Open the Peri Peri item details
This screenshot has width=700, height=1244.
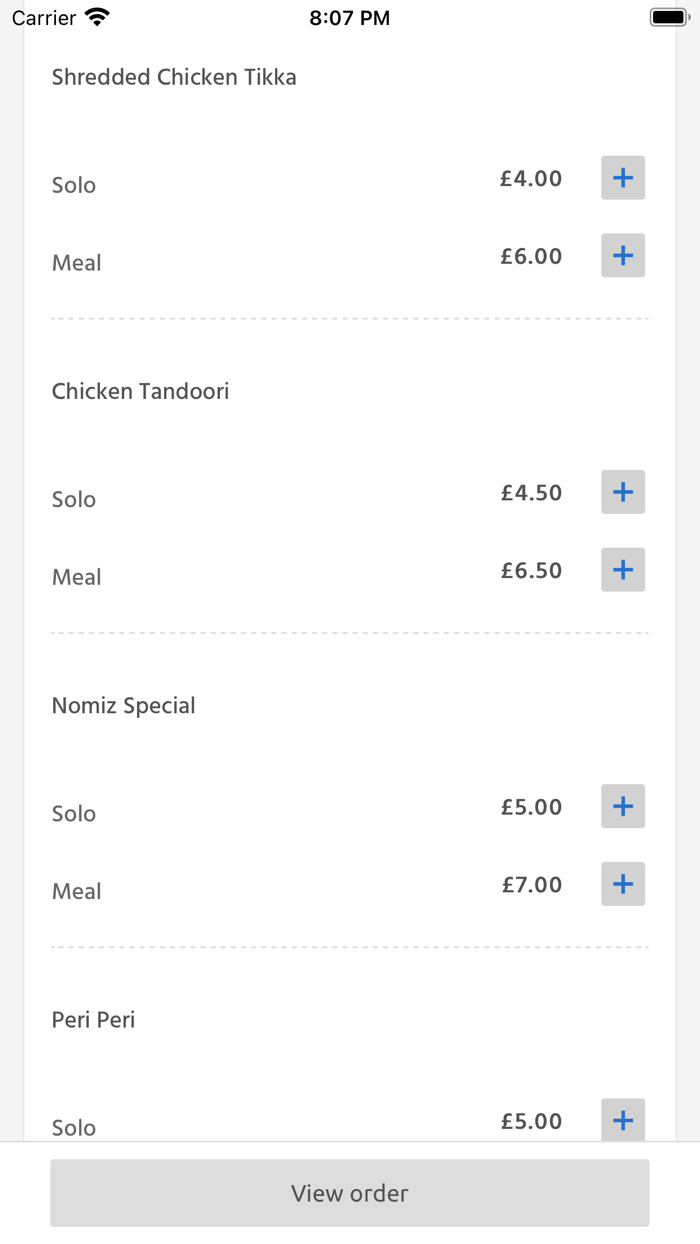tap(93, 1019)
